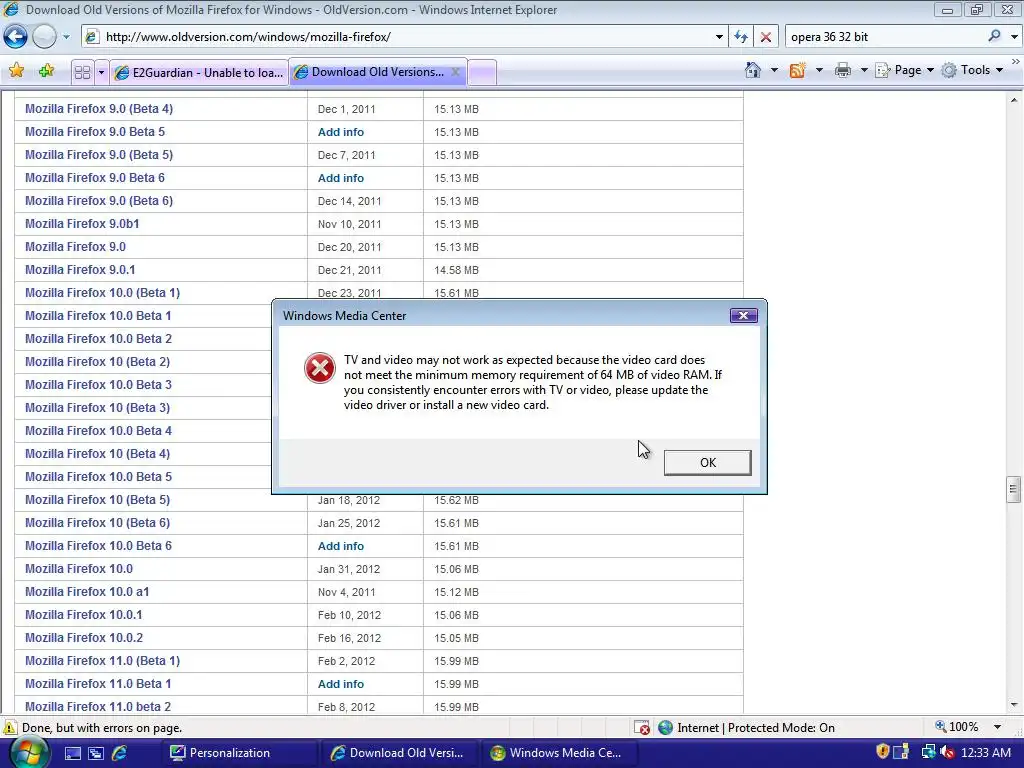Open the search provider dropdown arrow

[1014, 37]
